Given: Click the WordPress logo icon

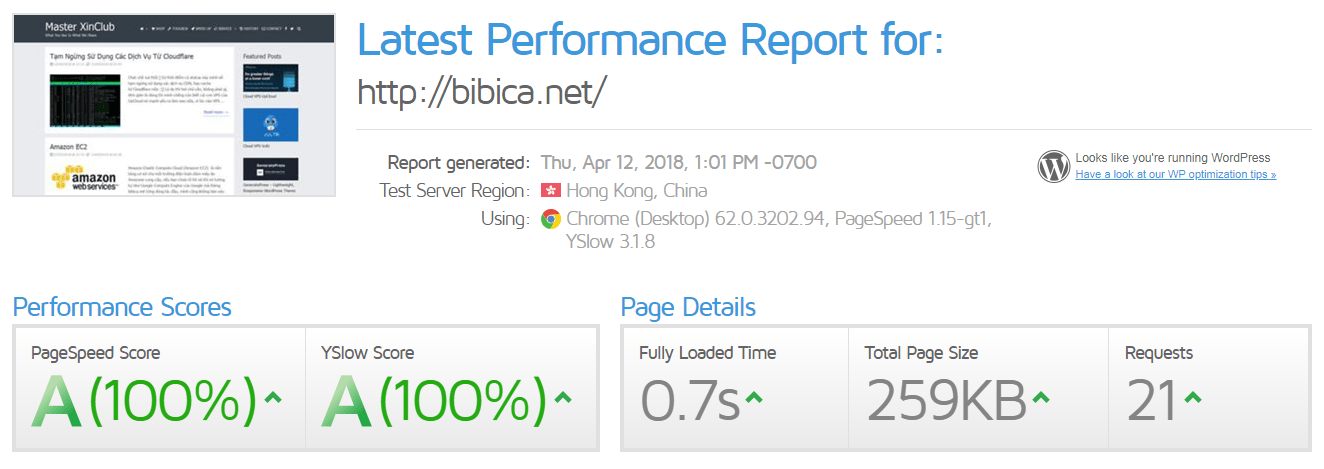Looking at the screenshot, I should [x=1054, y=166].
